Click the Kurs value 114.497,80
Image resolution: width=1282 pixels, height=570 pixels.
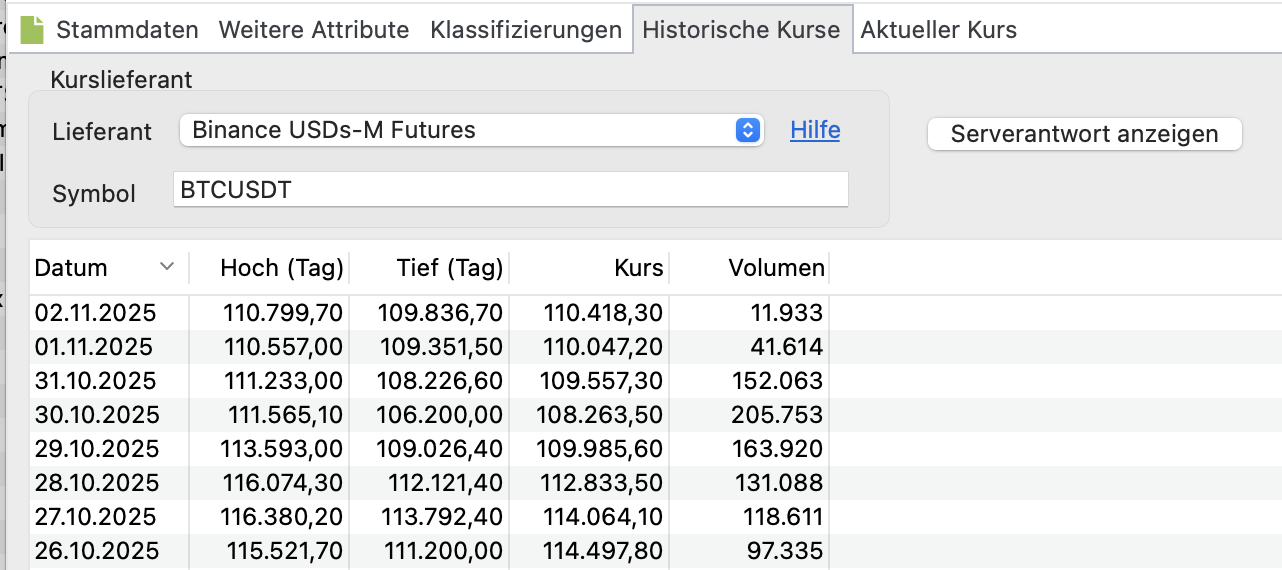602,551
